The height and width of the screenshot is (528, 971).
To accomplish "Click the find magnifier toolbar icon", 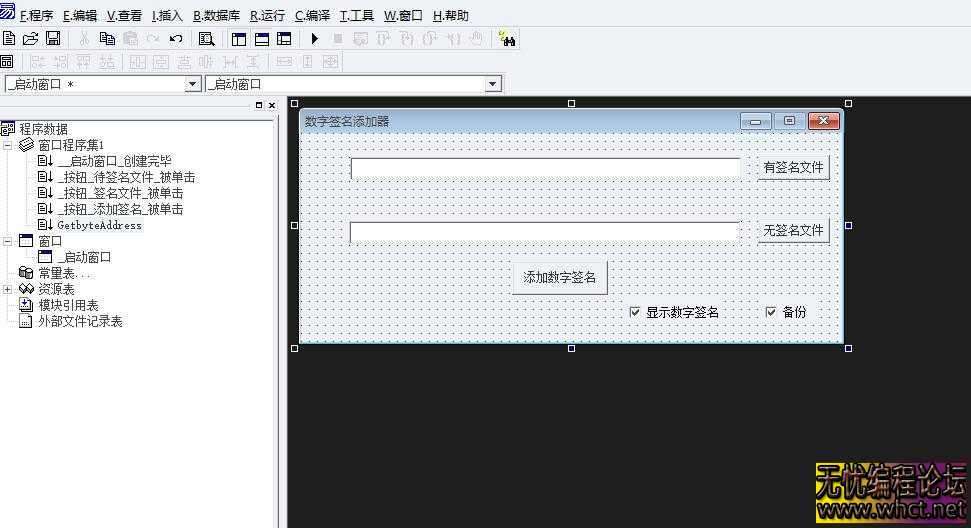I will point(206,39).
